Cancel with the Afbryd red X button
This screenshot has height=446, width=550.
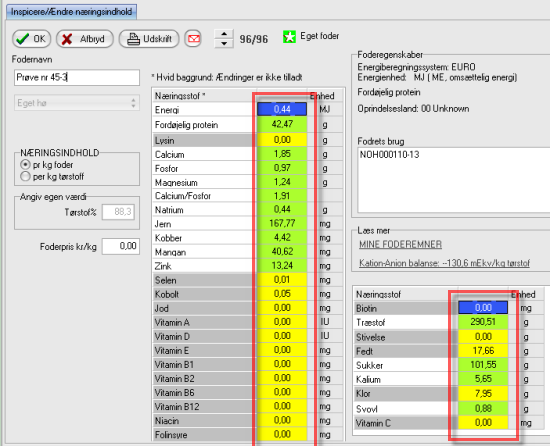[x=85, y=39]
